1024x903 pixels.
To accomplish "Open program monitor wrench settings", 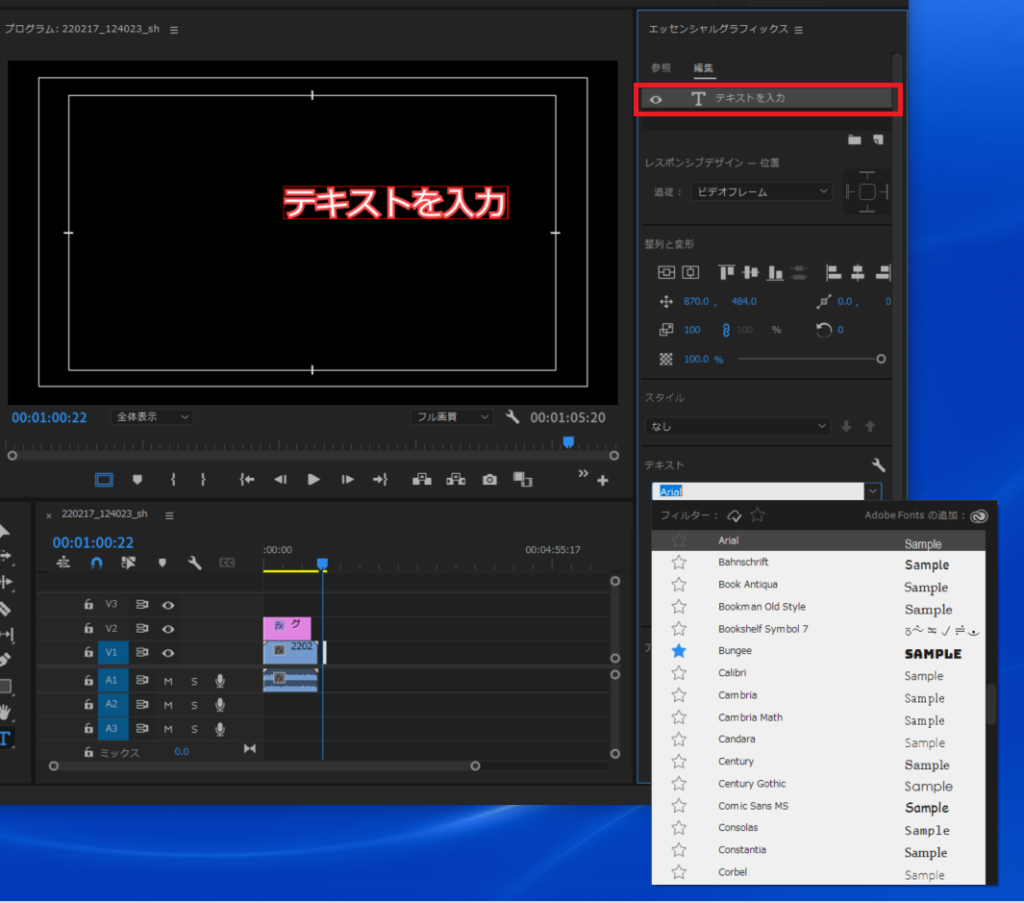I will 512,417.
